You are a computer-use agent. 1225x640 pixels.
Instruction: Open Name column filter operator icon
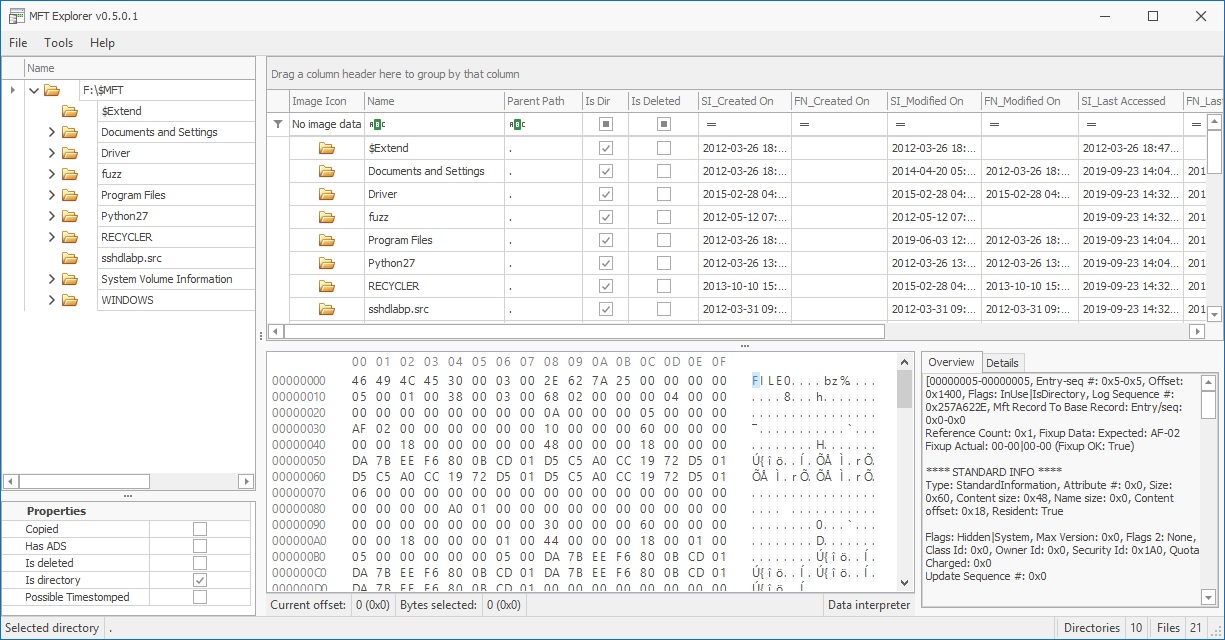tap(376, 124)
